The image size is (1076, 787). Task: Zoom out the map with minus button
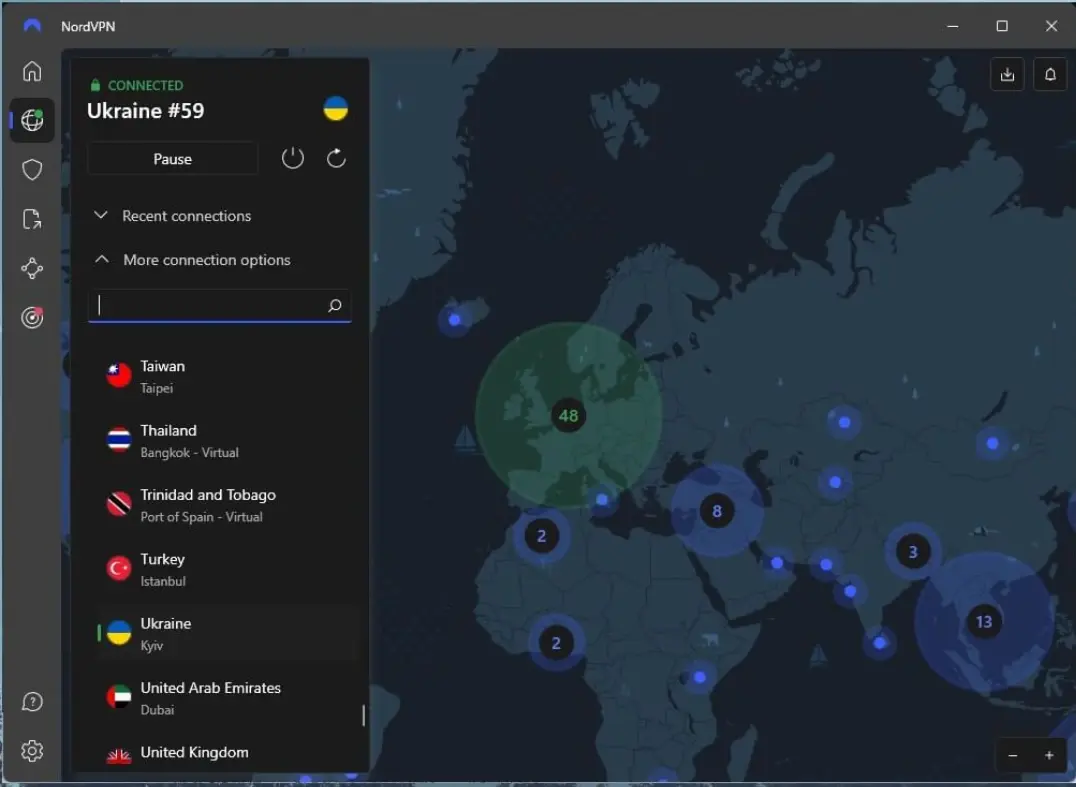[x=1013, y=756]
